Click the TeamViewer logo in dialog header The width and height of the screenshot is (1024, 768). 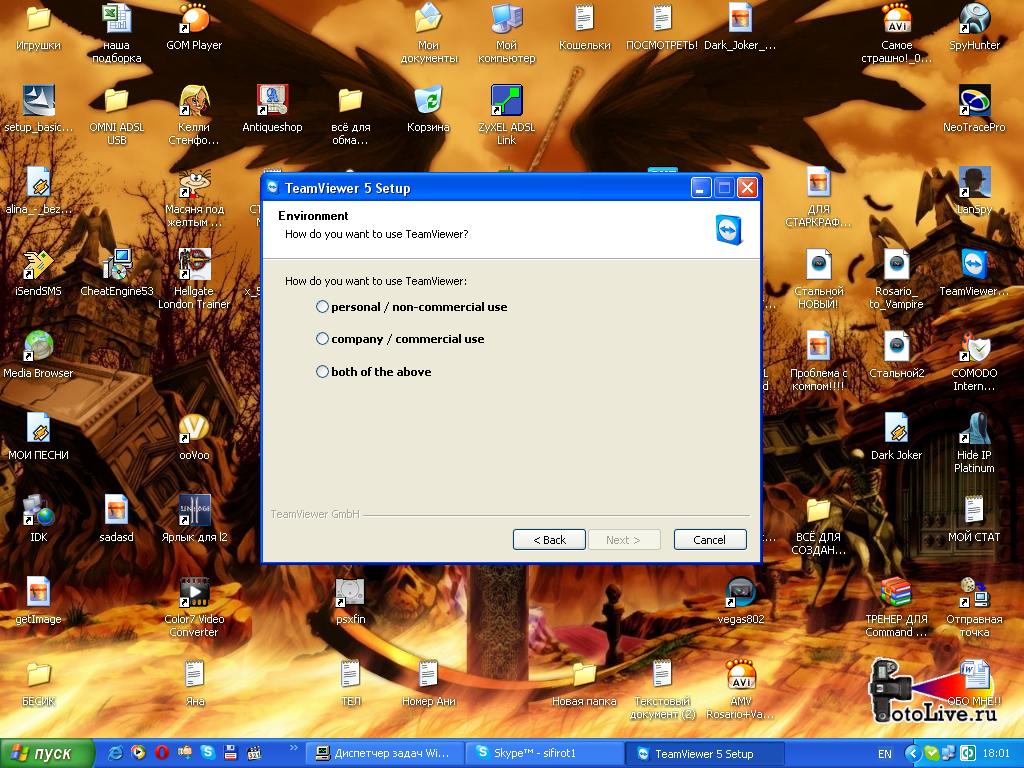[728, 229]
